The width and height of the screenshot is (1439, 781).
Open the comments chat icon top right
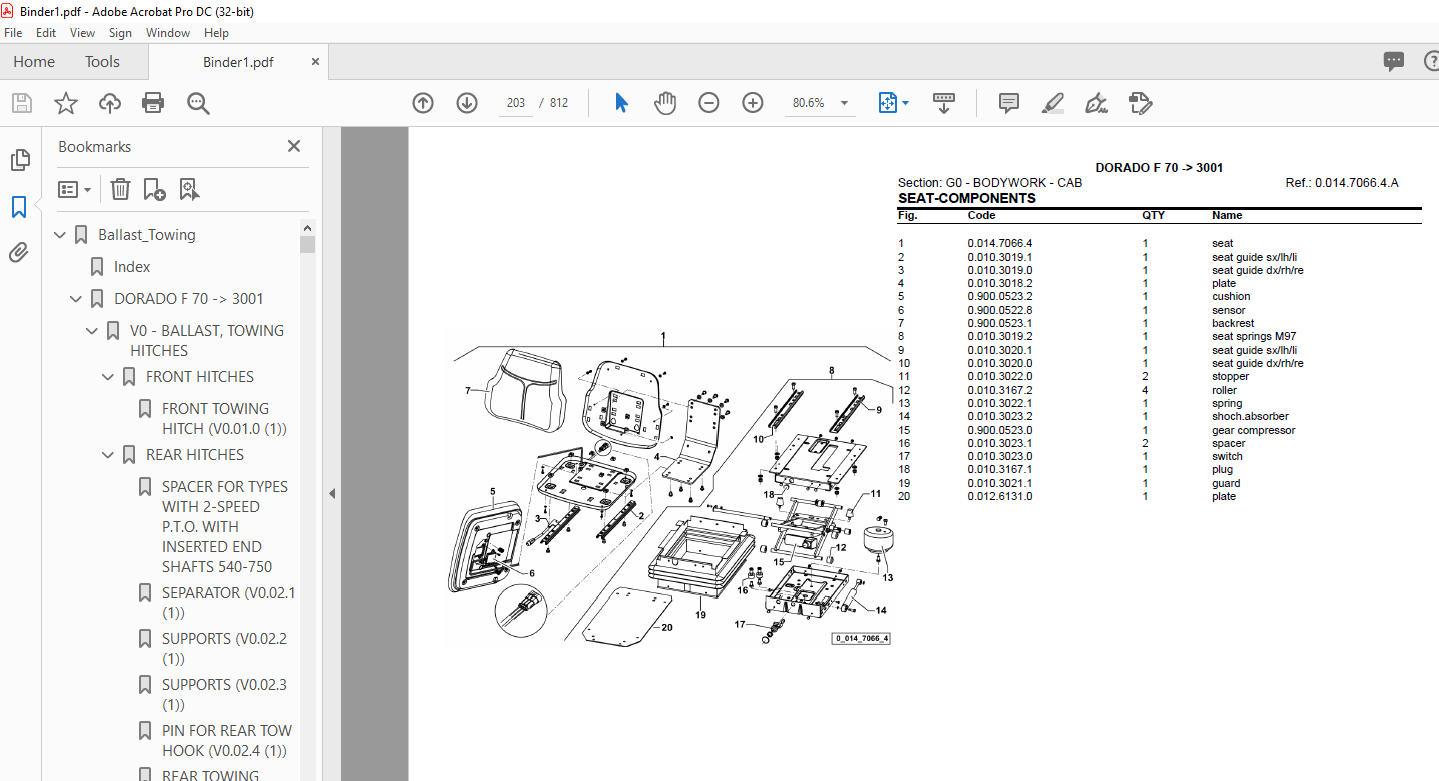pos(1394,62)
